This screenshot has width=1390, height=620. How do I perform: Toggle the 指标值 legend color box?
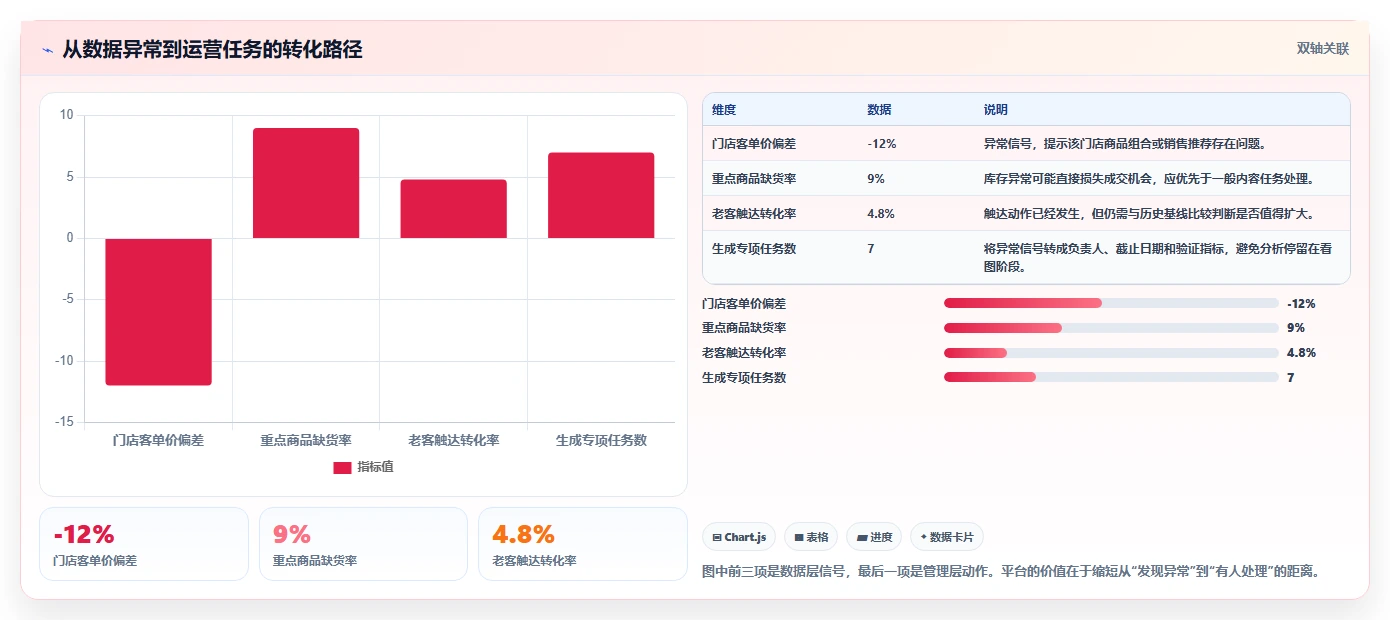click(x=342, y=467)
